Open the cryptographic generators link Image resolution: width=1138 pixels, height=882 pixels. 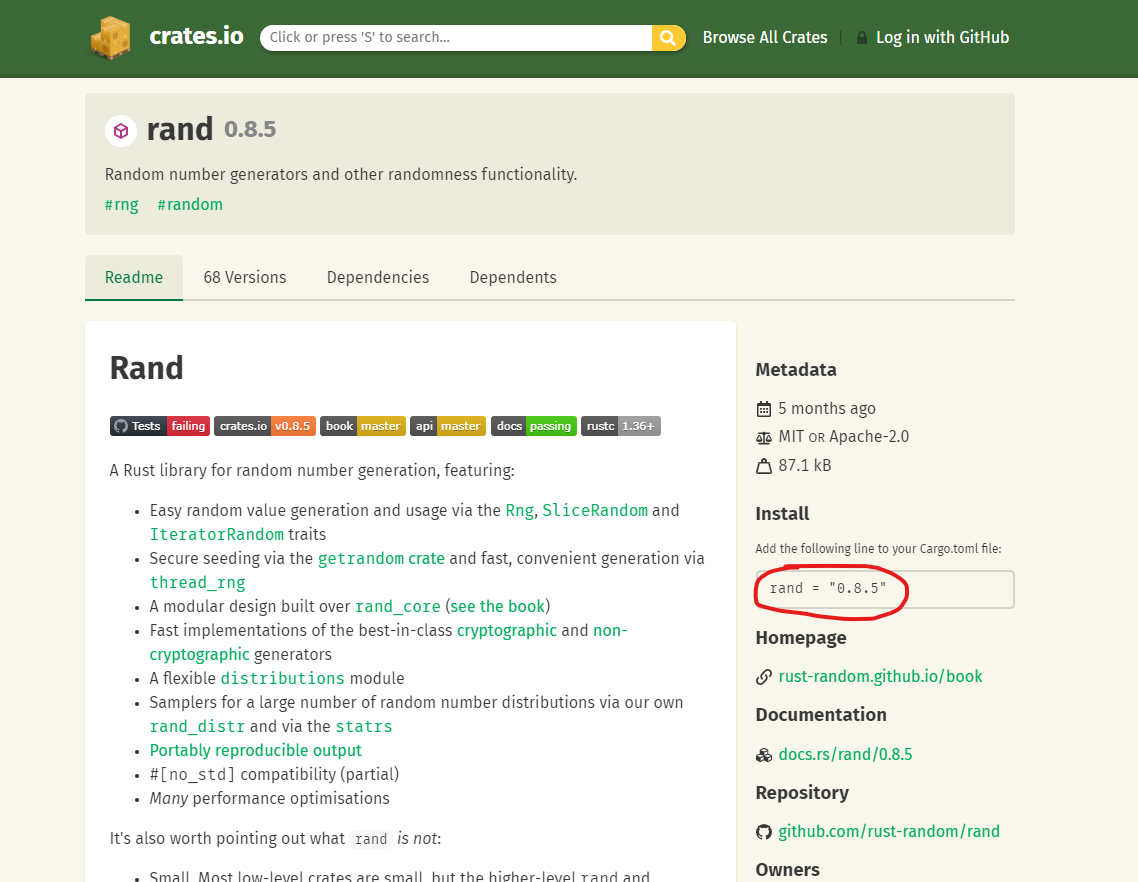point(507,630)
